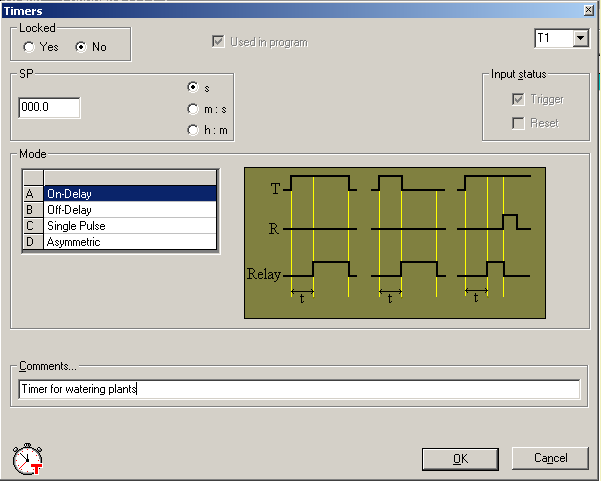
Task: Select the Locked No radio button
Action: [81, 47]
